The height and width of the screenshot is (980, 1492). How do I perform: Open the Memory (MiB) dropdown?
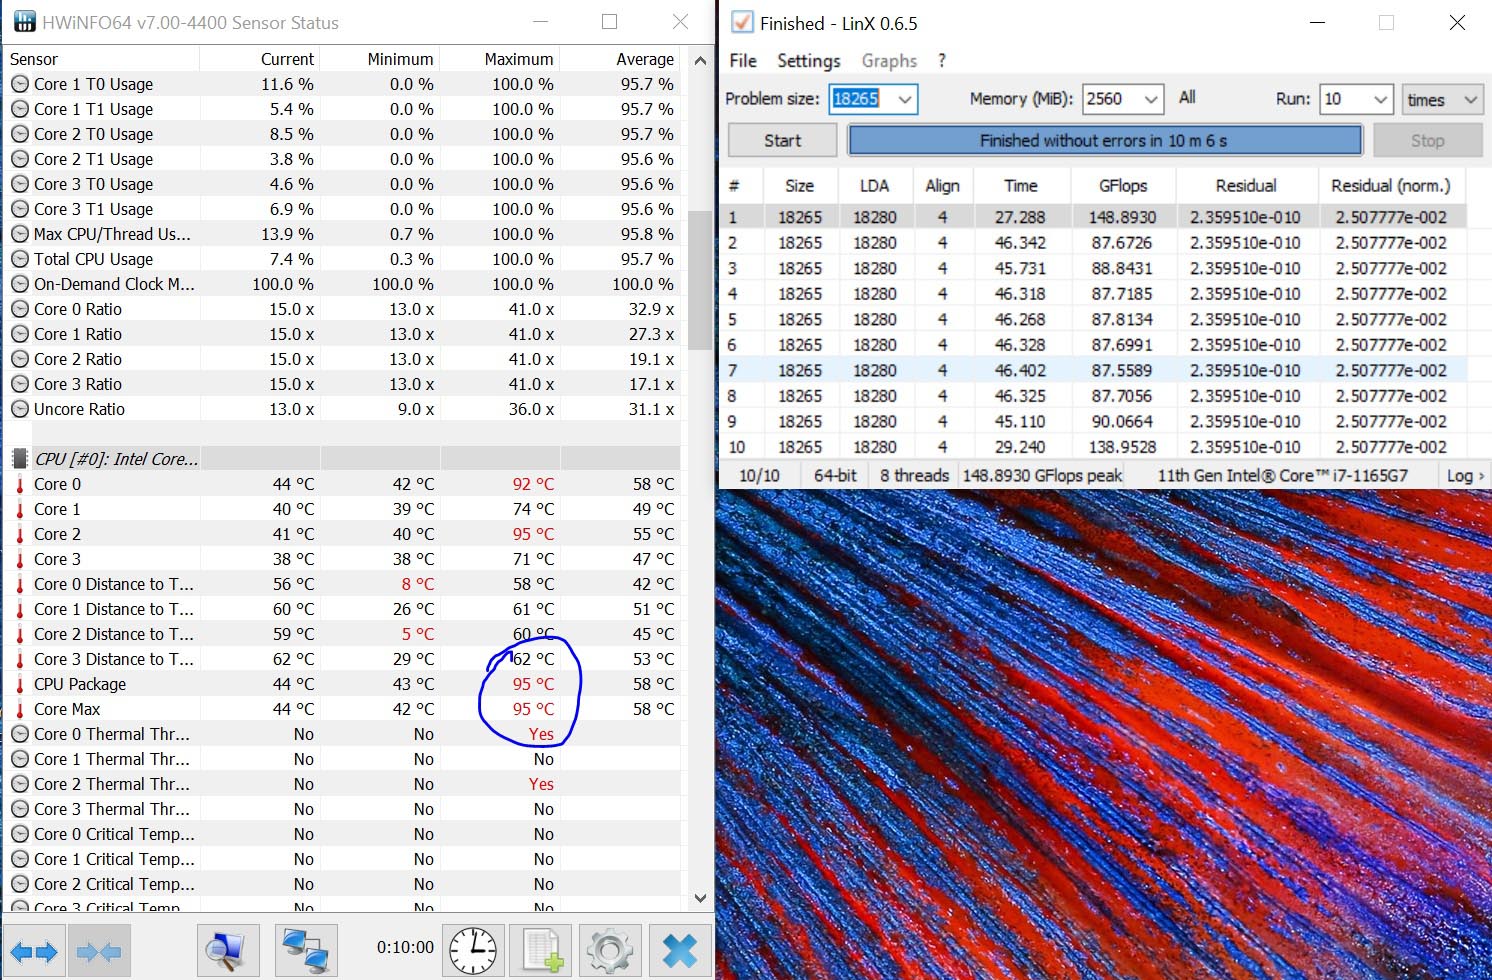click(x=1151, y=99)
